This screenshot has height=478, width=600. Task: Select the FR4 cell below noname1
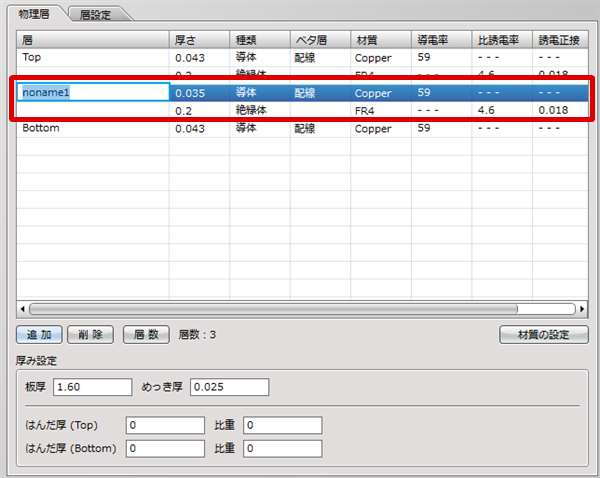click(x=380, y=110)
